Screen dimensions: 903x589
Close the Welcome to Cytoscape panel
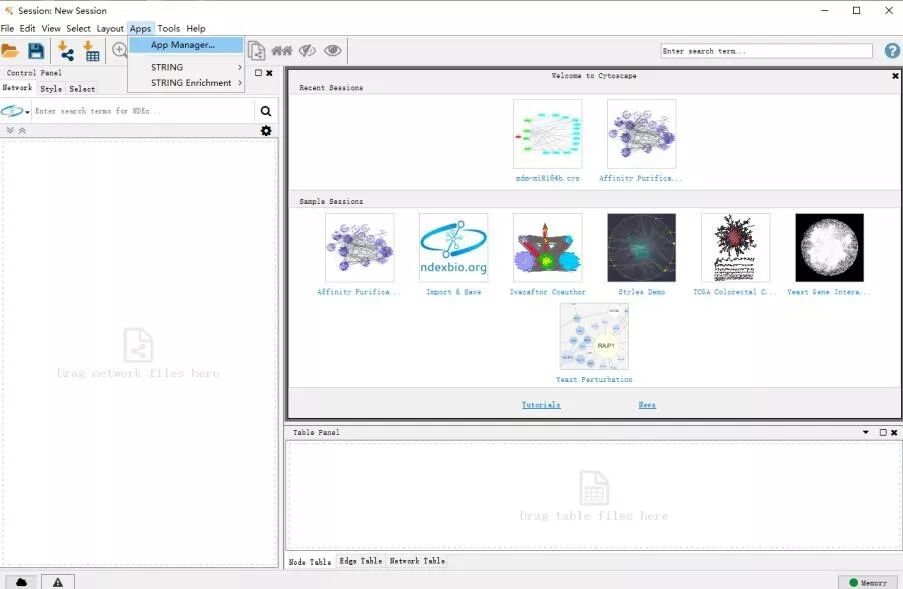(896, 76)
